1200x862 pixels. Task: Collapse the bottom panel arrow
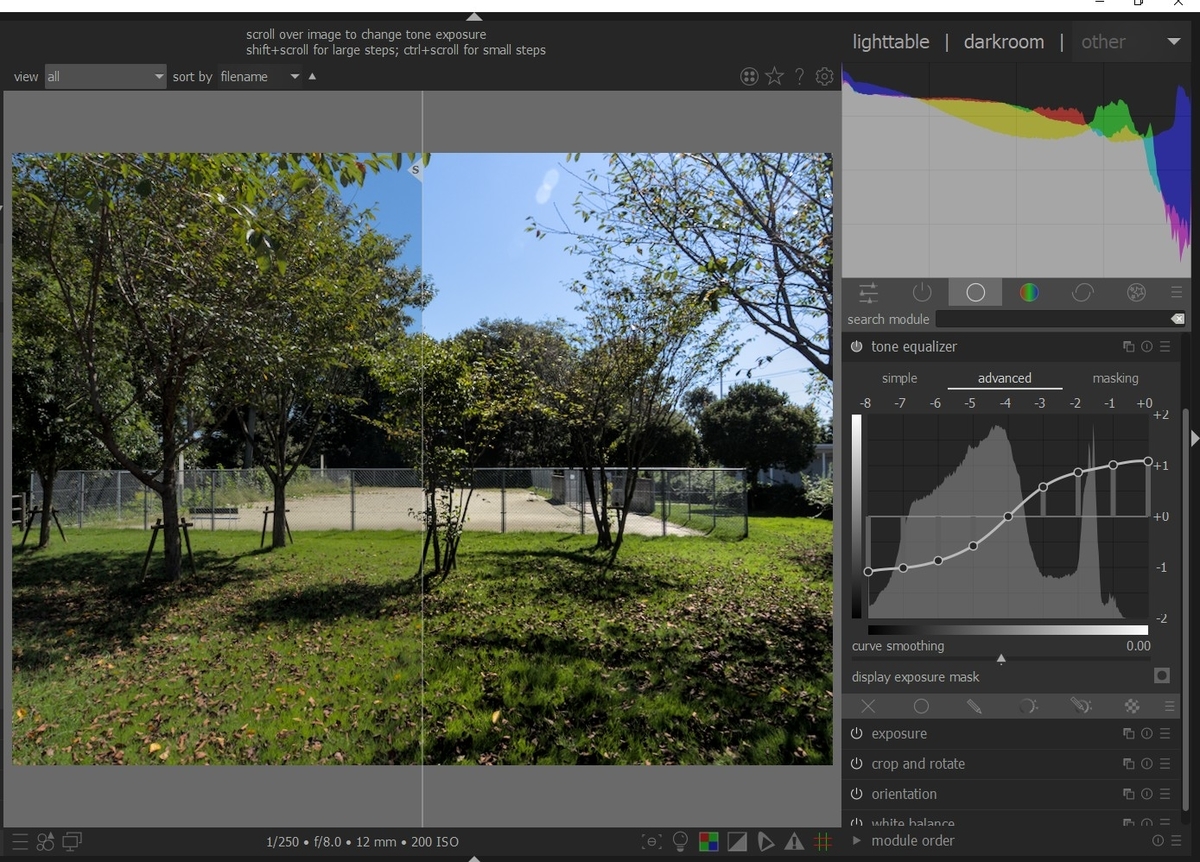click(474, 857)
